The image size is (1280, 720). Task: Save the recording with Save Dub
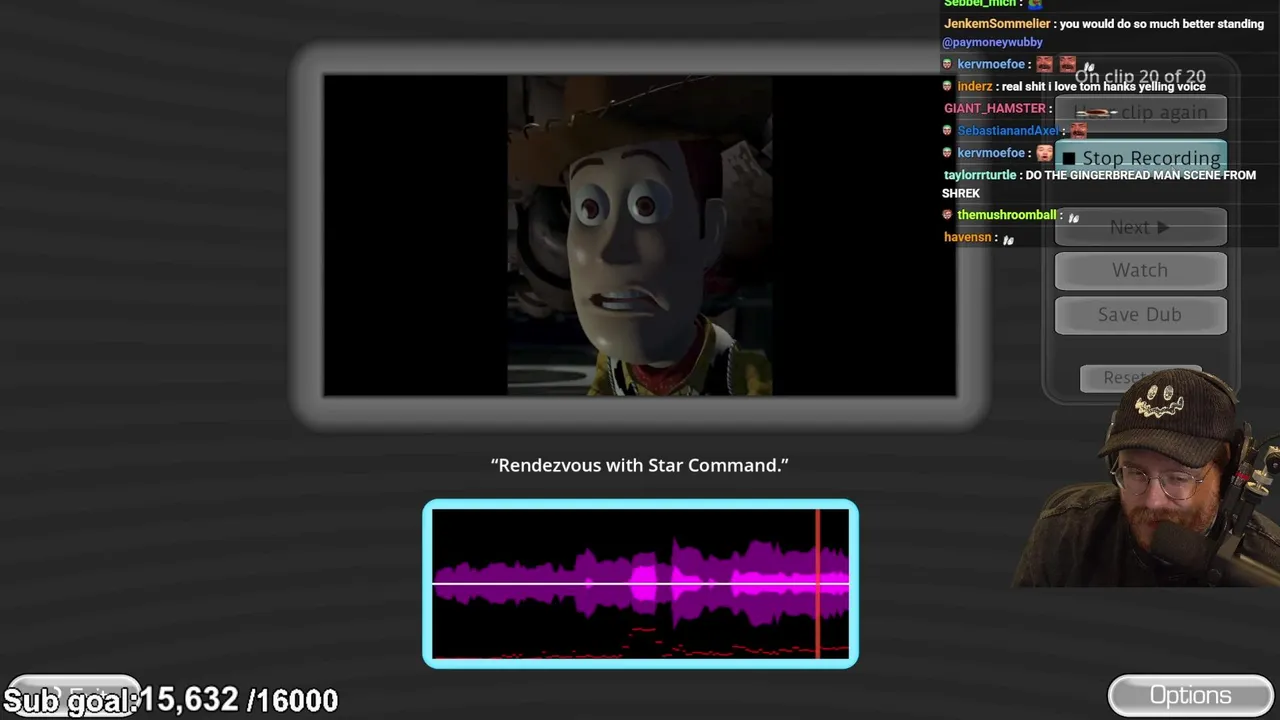click(1141, 314)
